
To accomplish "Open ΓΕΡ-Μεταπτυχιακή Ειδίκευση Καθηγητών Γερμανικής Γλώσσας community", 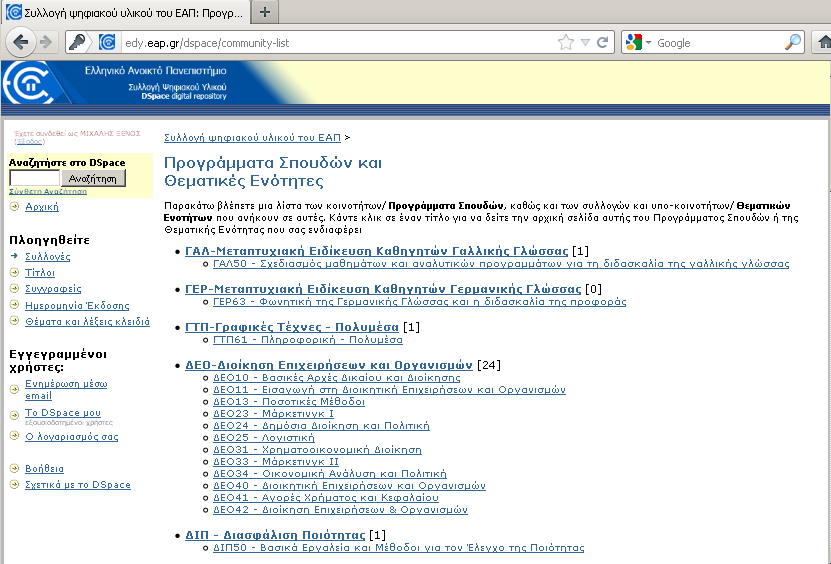I will tap(383, 289).
